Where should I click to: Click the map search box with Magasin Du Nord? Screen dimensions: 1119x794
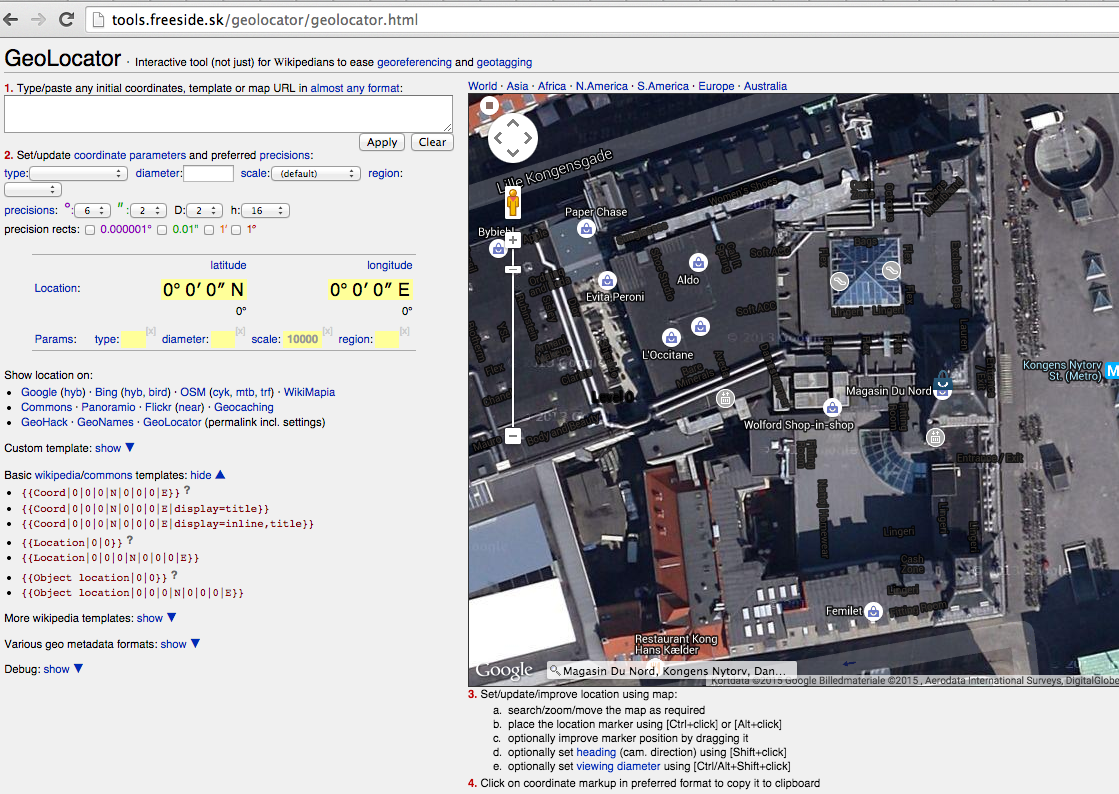pyautogui.click(x=672, y=671)
